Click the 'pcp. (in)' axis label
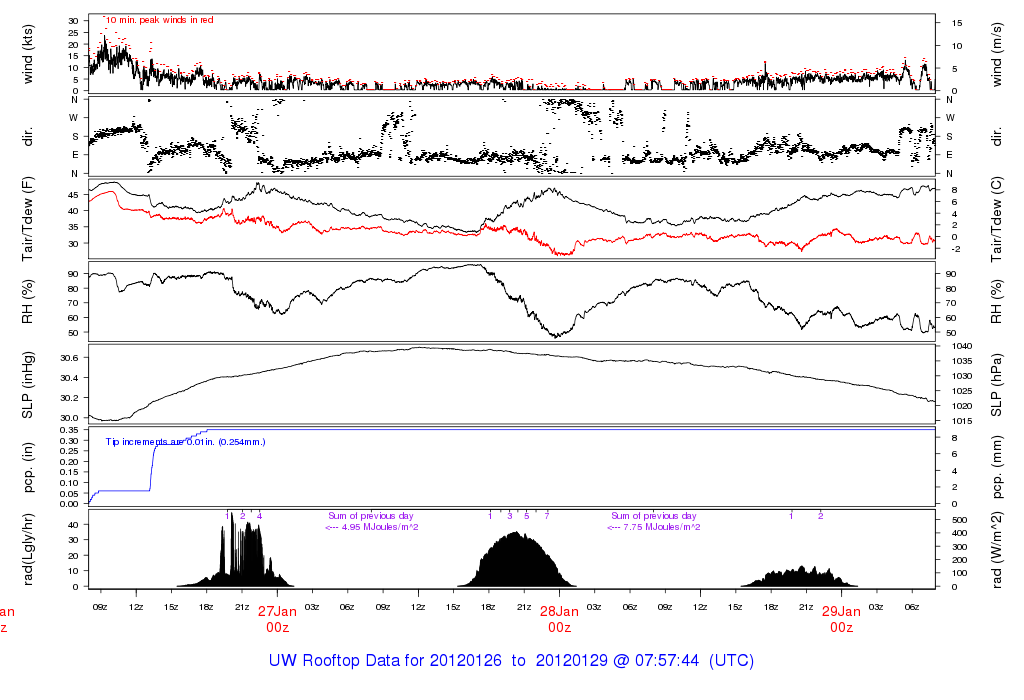The width and height of the screenshot is (1024, 700). click(27, 467)
